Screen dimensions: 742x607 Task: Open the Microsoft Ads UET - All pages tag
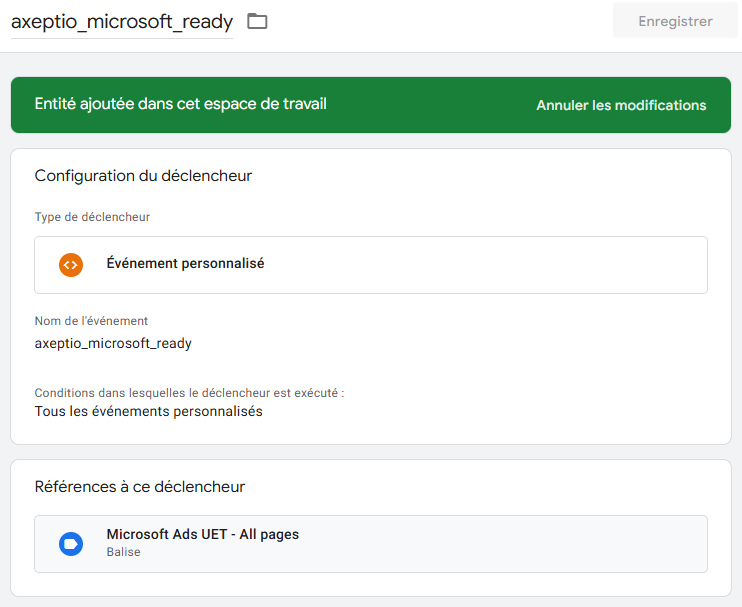371,544
